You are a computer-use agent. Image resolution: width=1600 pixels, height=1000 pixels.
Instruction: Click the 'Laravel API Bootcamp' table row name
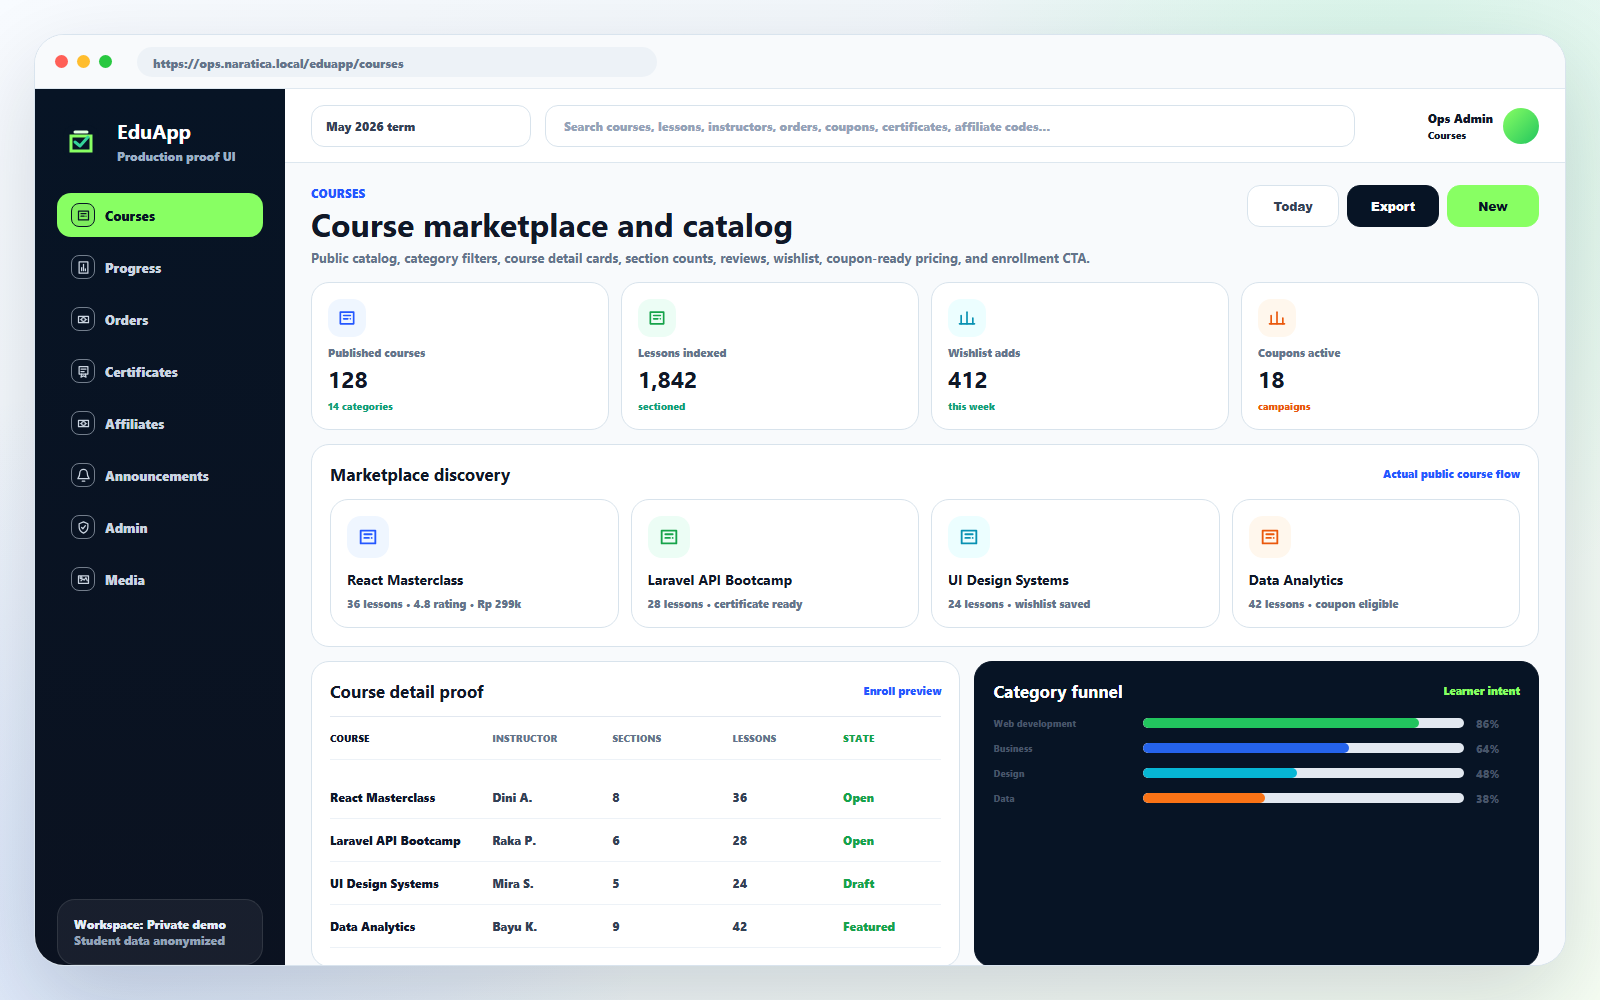(x=395, y=841)
